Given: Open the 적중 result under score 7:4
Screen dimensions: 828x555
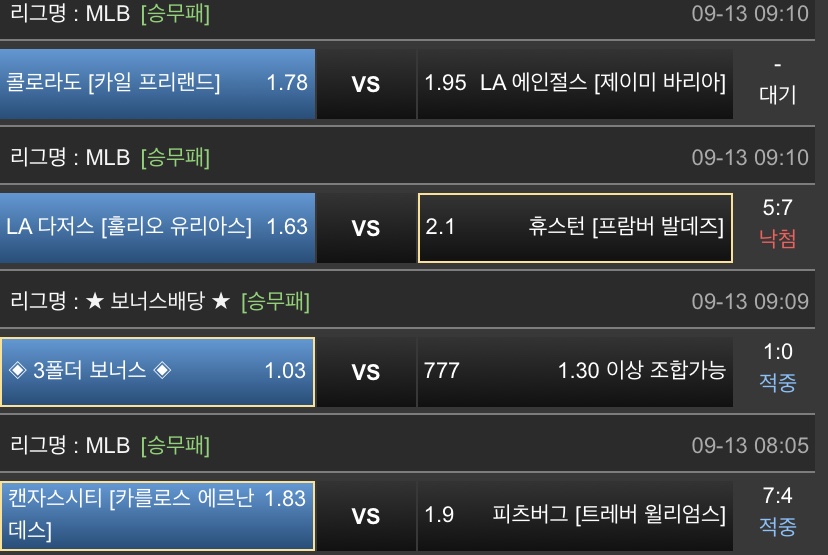Looking at the screenshot, I should (777, 527).
